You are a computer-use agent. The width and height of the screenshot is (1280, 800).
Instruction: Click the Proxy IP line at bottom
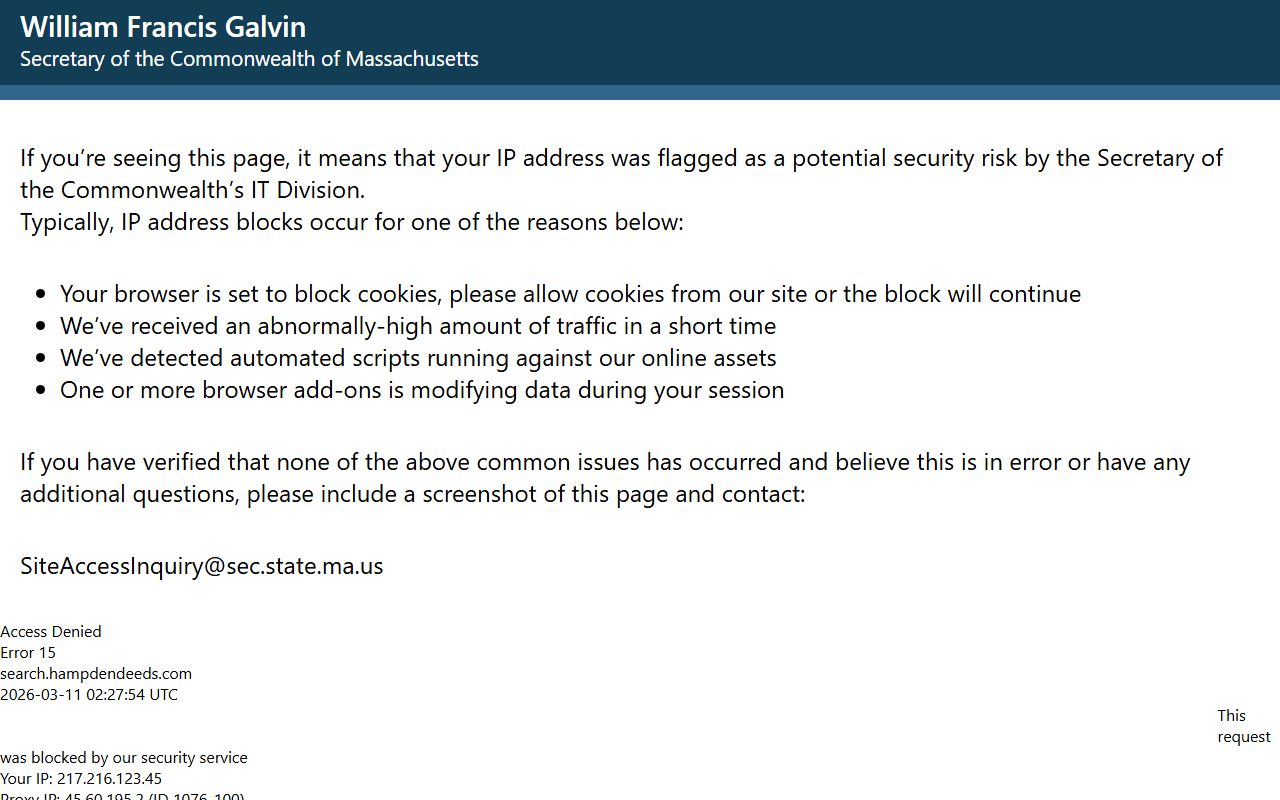click(x=122, y=796)
